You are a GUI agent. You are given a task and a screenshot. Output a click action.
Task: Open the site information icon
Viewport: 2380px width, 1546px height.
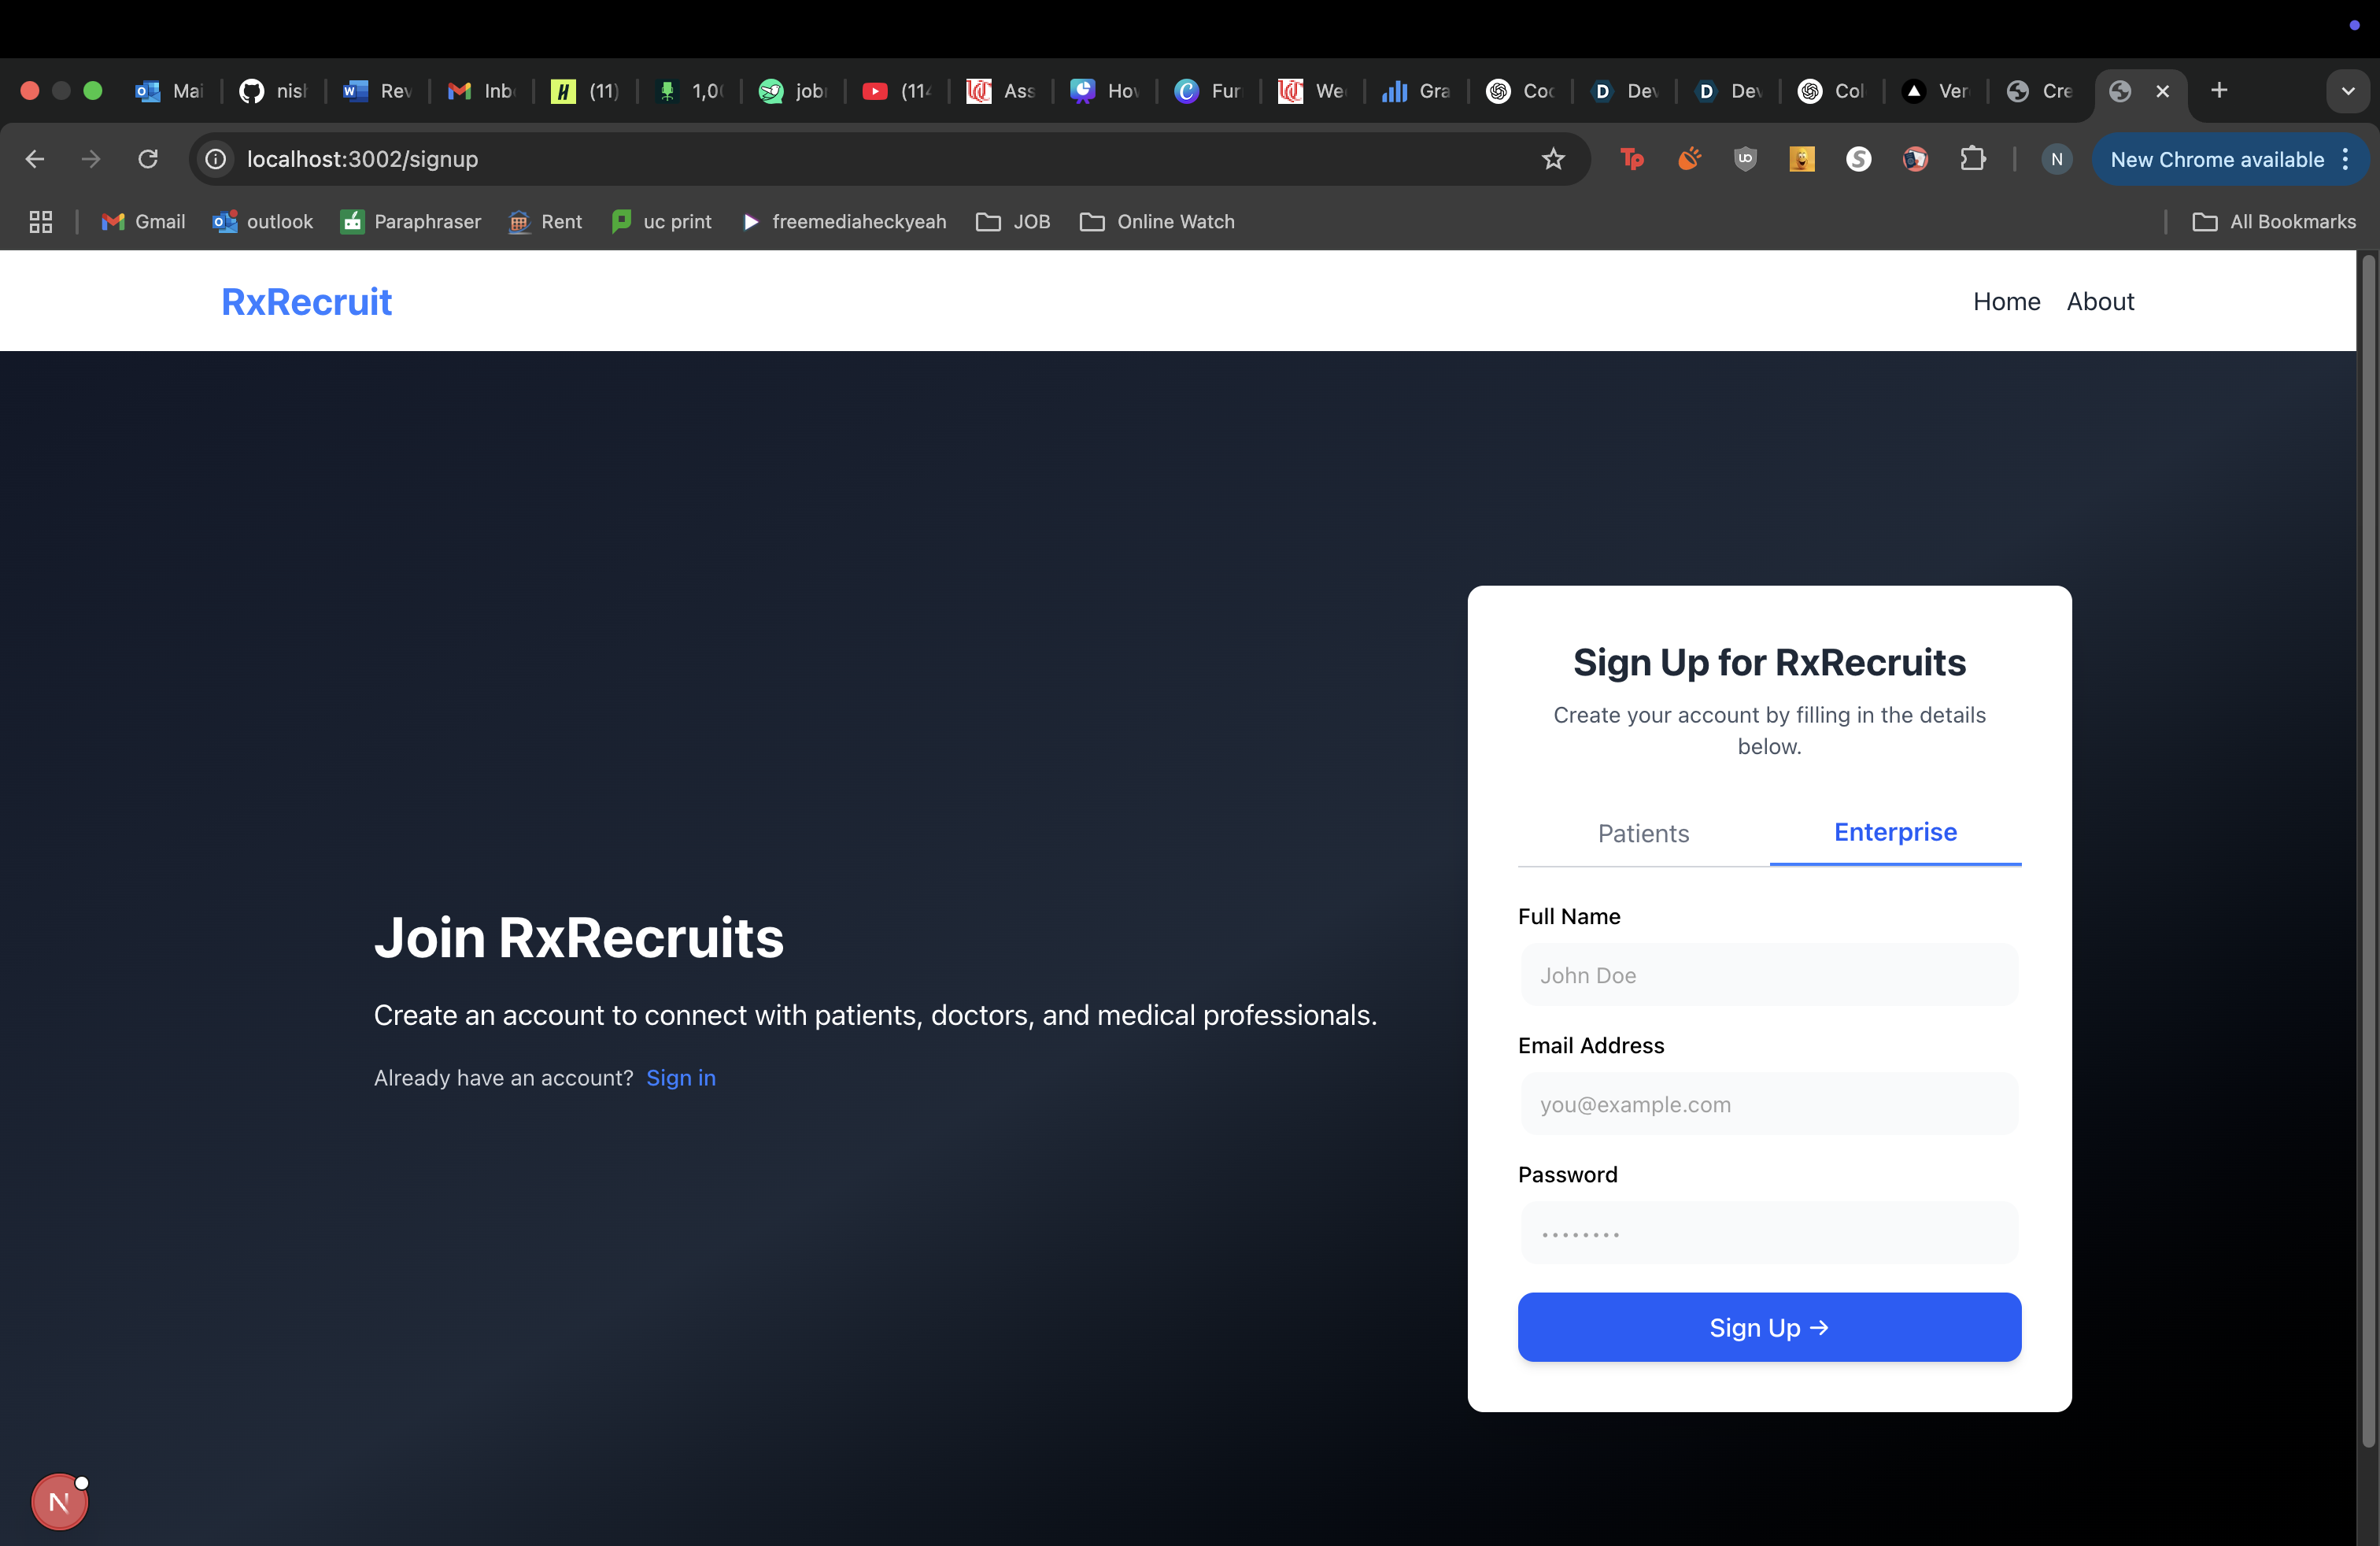[215, 159]
